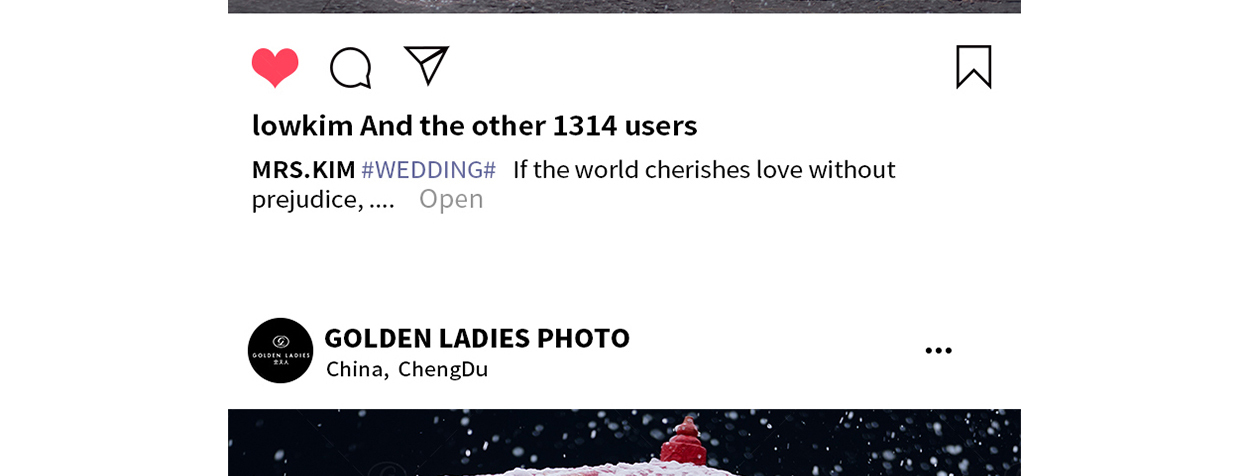
Task: Expand caption with the Open link
Action: (451, 198)
